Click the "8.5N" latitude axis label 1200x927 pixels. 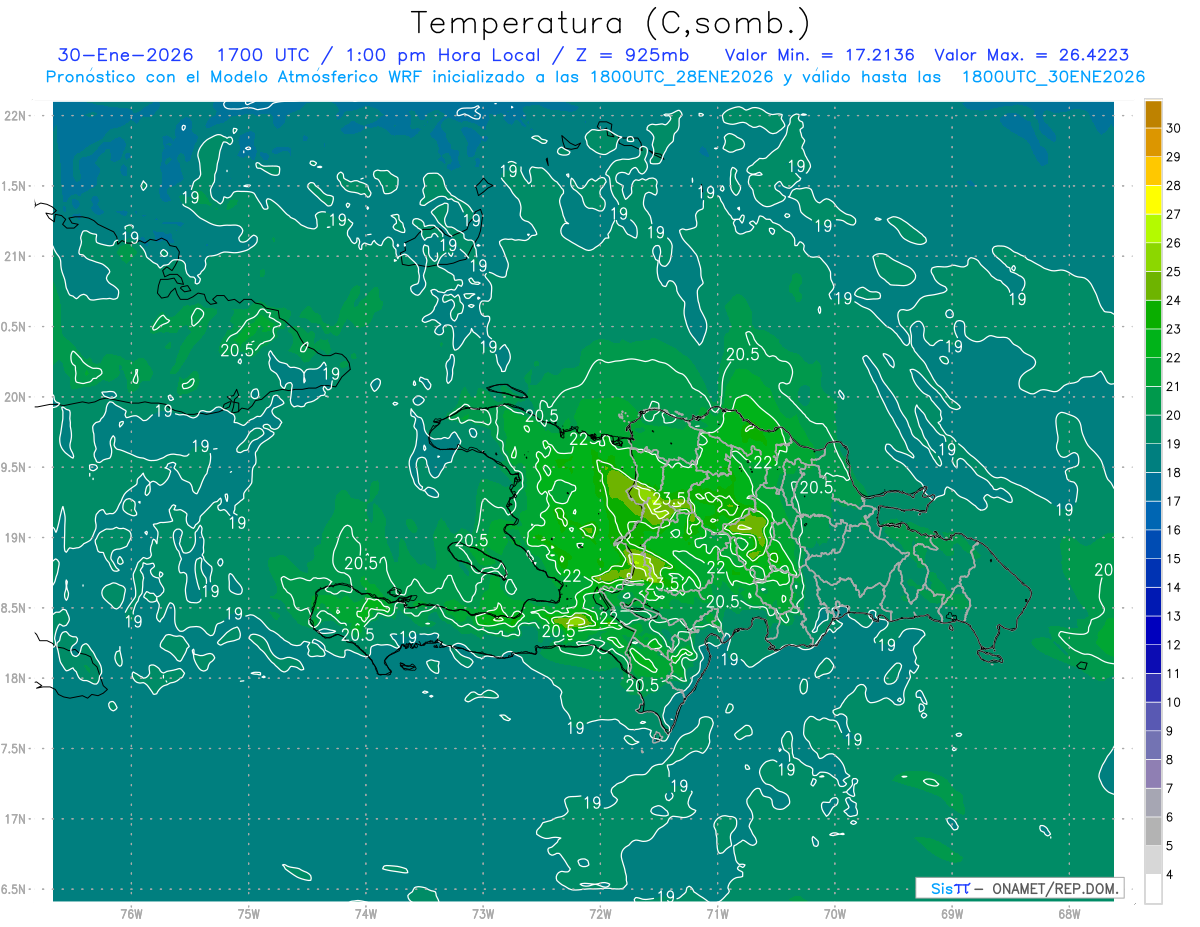click(x=15, y=608)
